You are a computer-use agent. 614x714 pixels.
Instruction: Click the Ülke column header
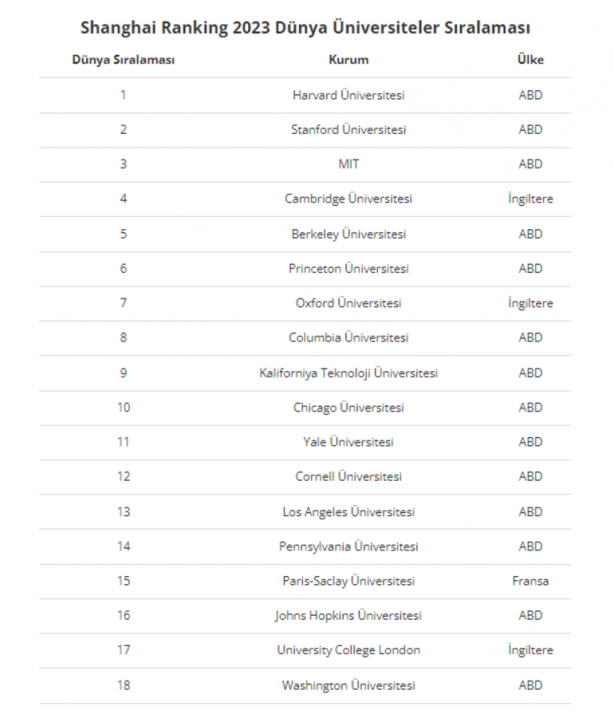(x=530, y=60)
